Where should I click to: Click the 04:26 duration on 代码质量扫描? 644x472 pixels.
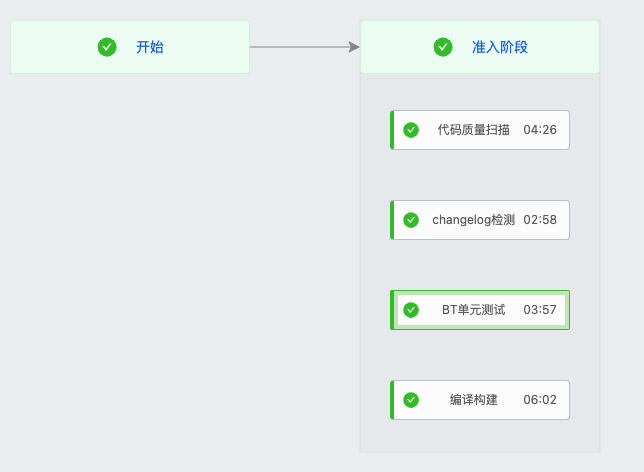pos(540,130)
